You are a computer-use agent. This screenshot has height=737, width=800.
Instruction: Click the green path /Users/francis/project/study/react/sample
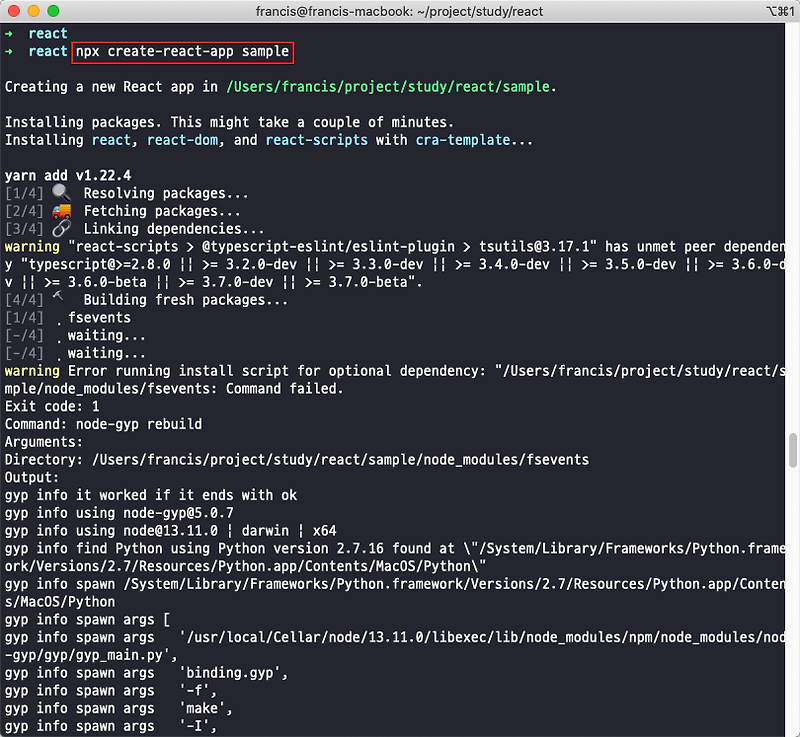coord(388,87)
